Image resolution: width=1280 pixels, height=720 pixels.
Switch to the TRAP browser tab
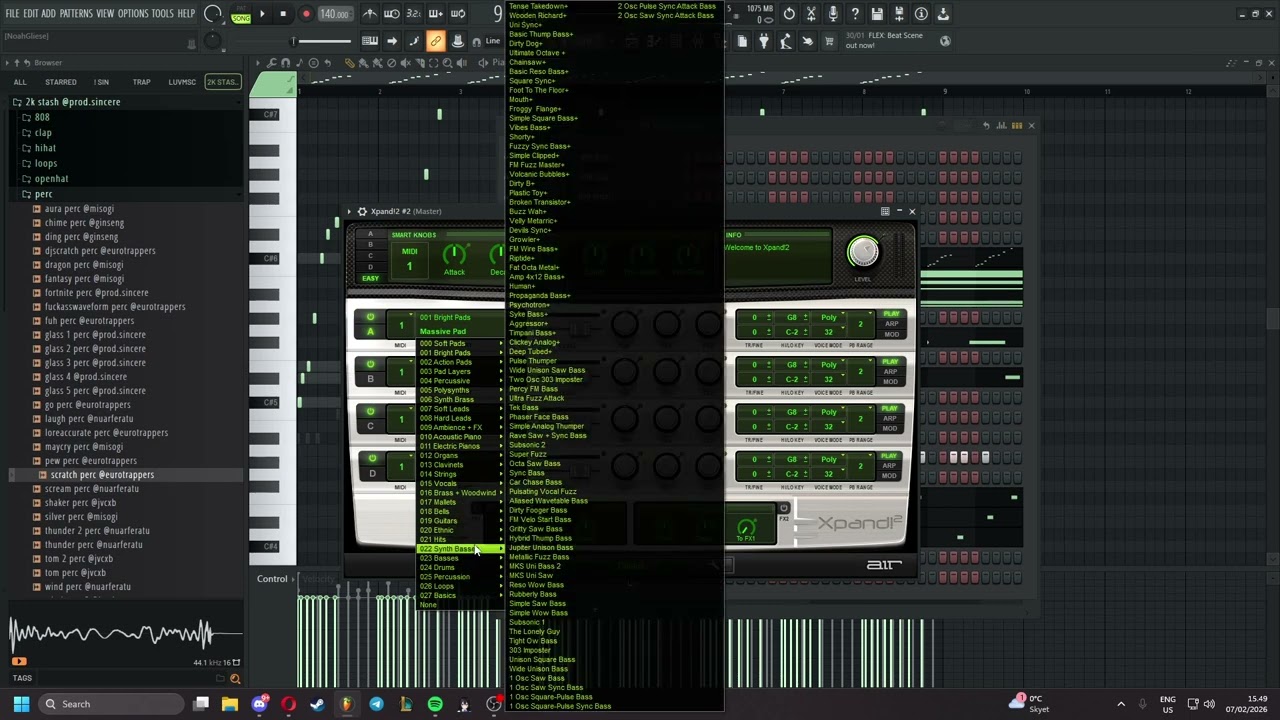pos(141,82)
